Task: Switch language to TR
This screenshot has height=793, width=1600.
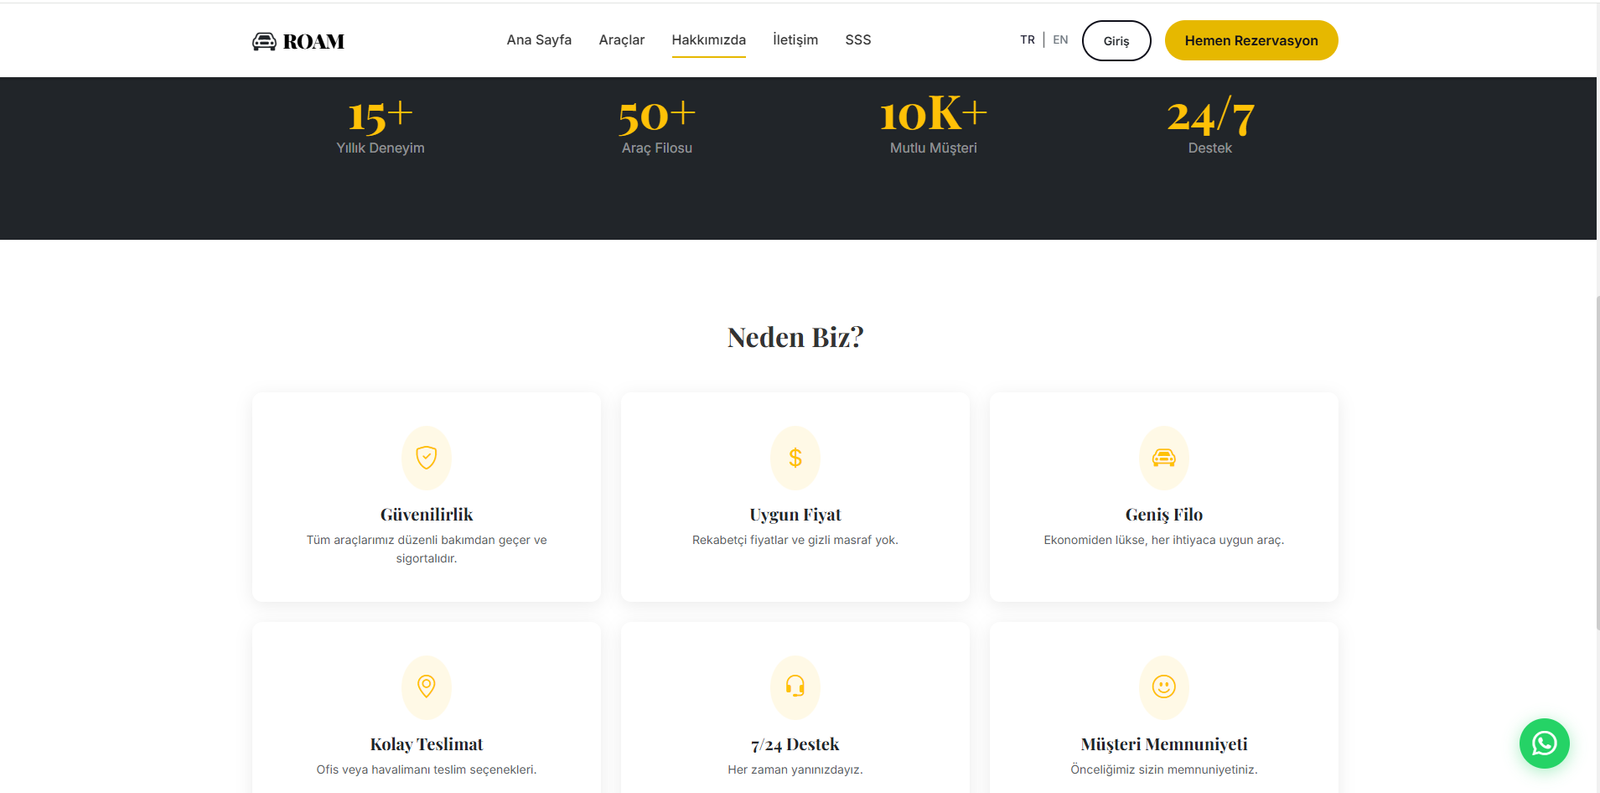Action: 1027,40
